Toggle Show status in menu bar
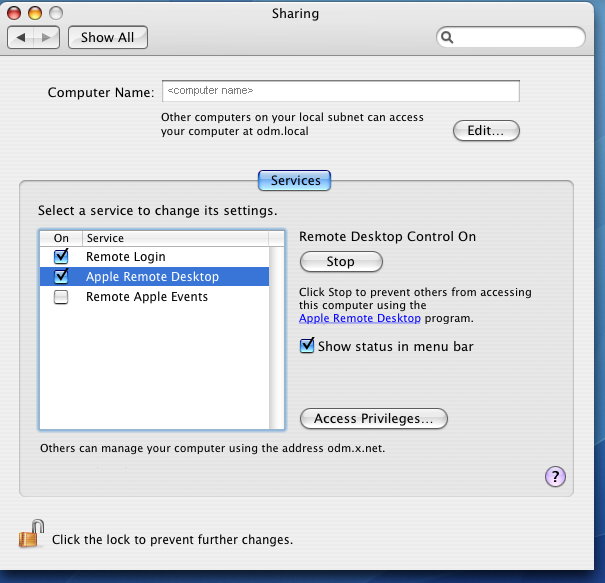605x583 pixels. [307, 346]
